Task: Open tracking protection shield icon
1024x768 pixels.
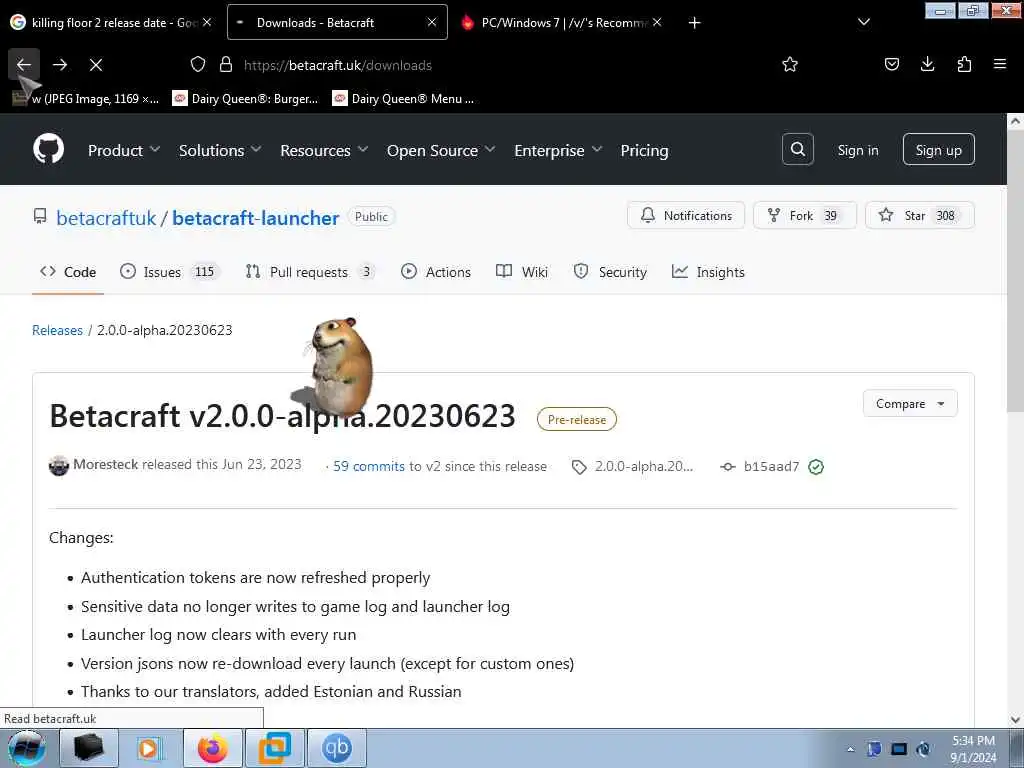Action: [198, 65]
